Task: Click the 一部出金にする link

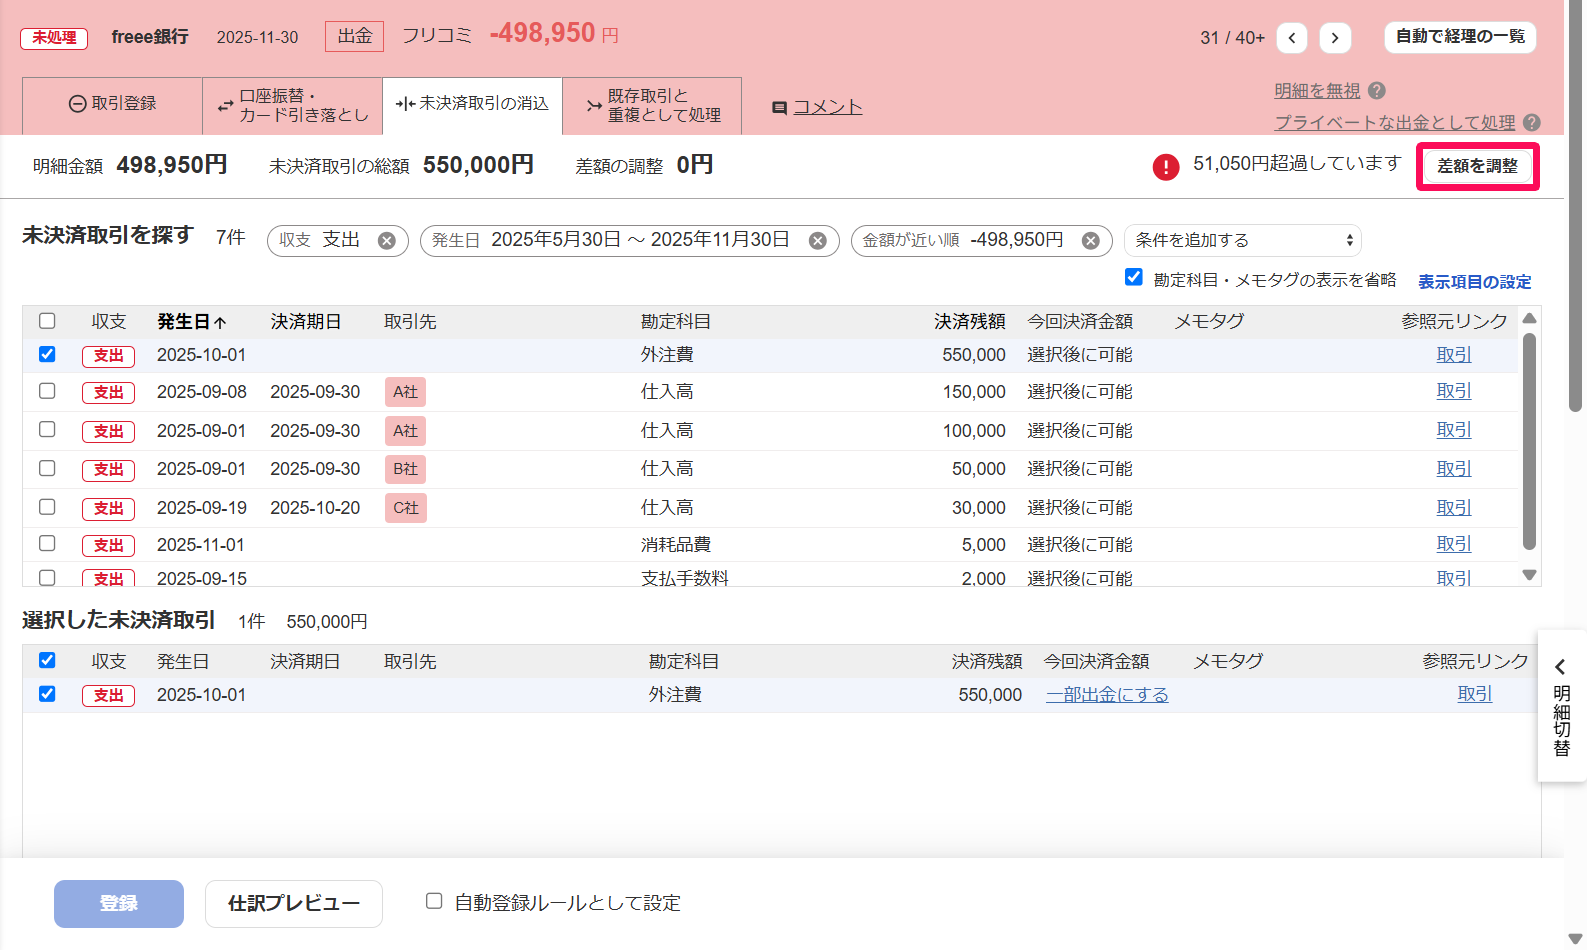Action: click(1107, 695)
